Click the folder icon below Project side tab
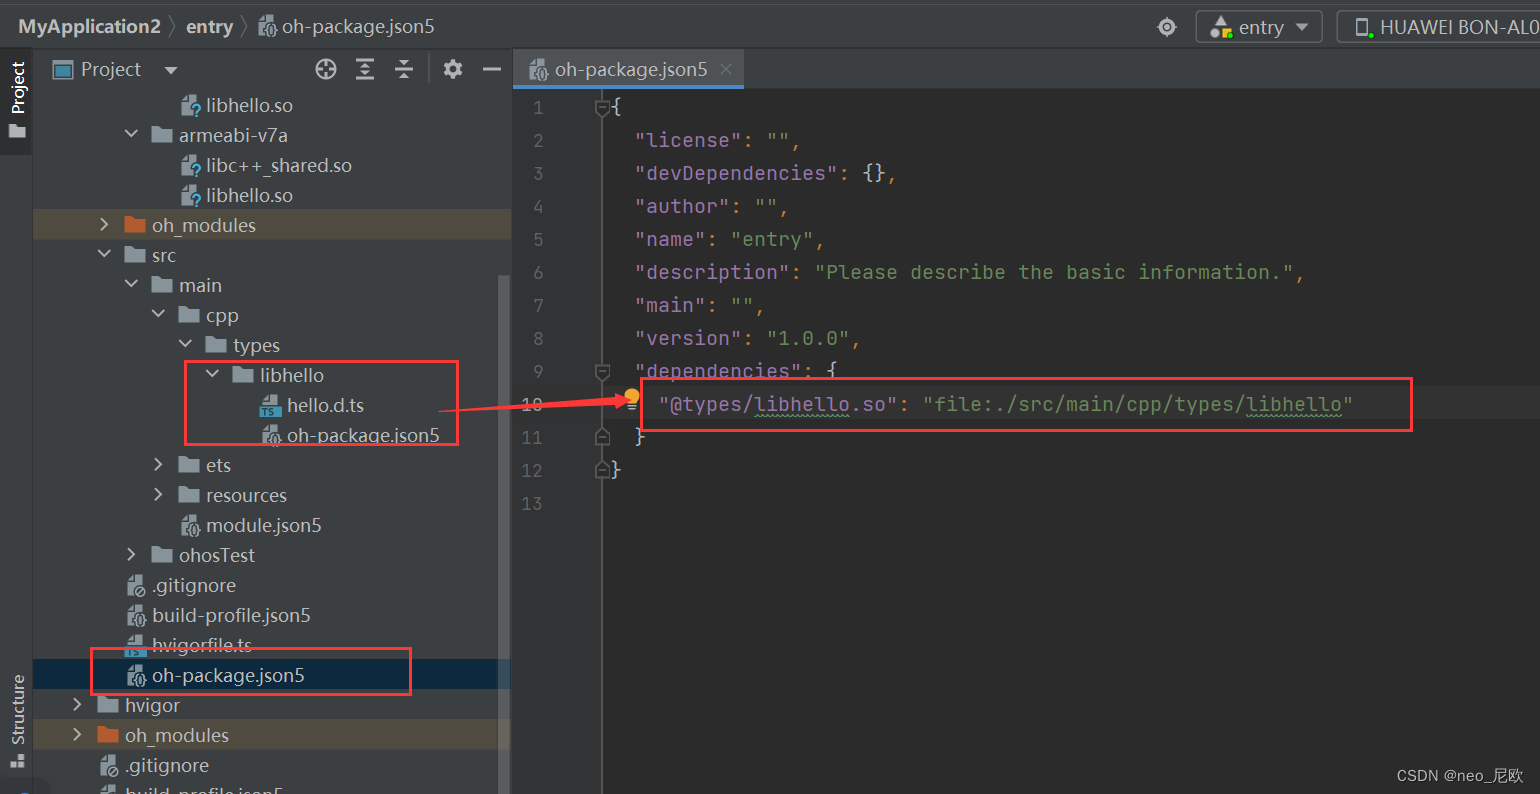The image size is (1540, 794). point(17,131)
